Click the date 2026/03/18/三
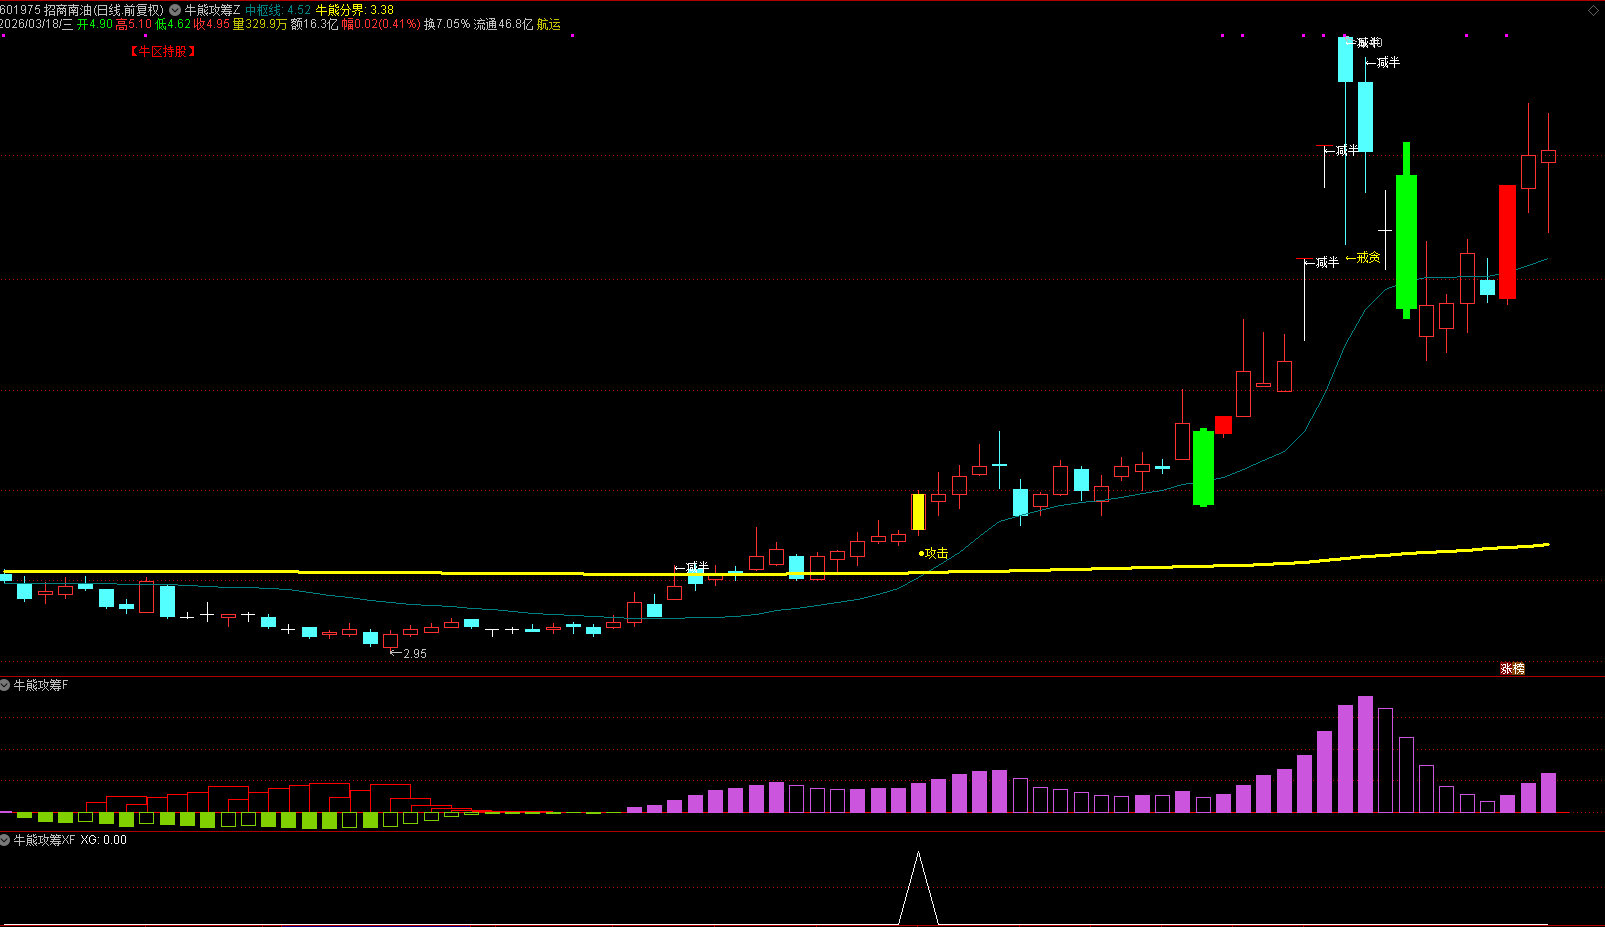This screenshot has width=1605, height=927. (x=37, y=24)
